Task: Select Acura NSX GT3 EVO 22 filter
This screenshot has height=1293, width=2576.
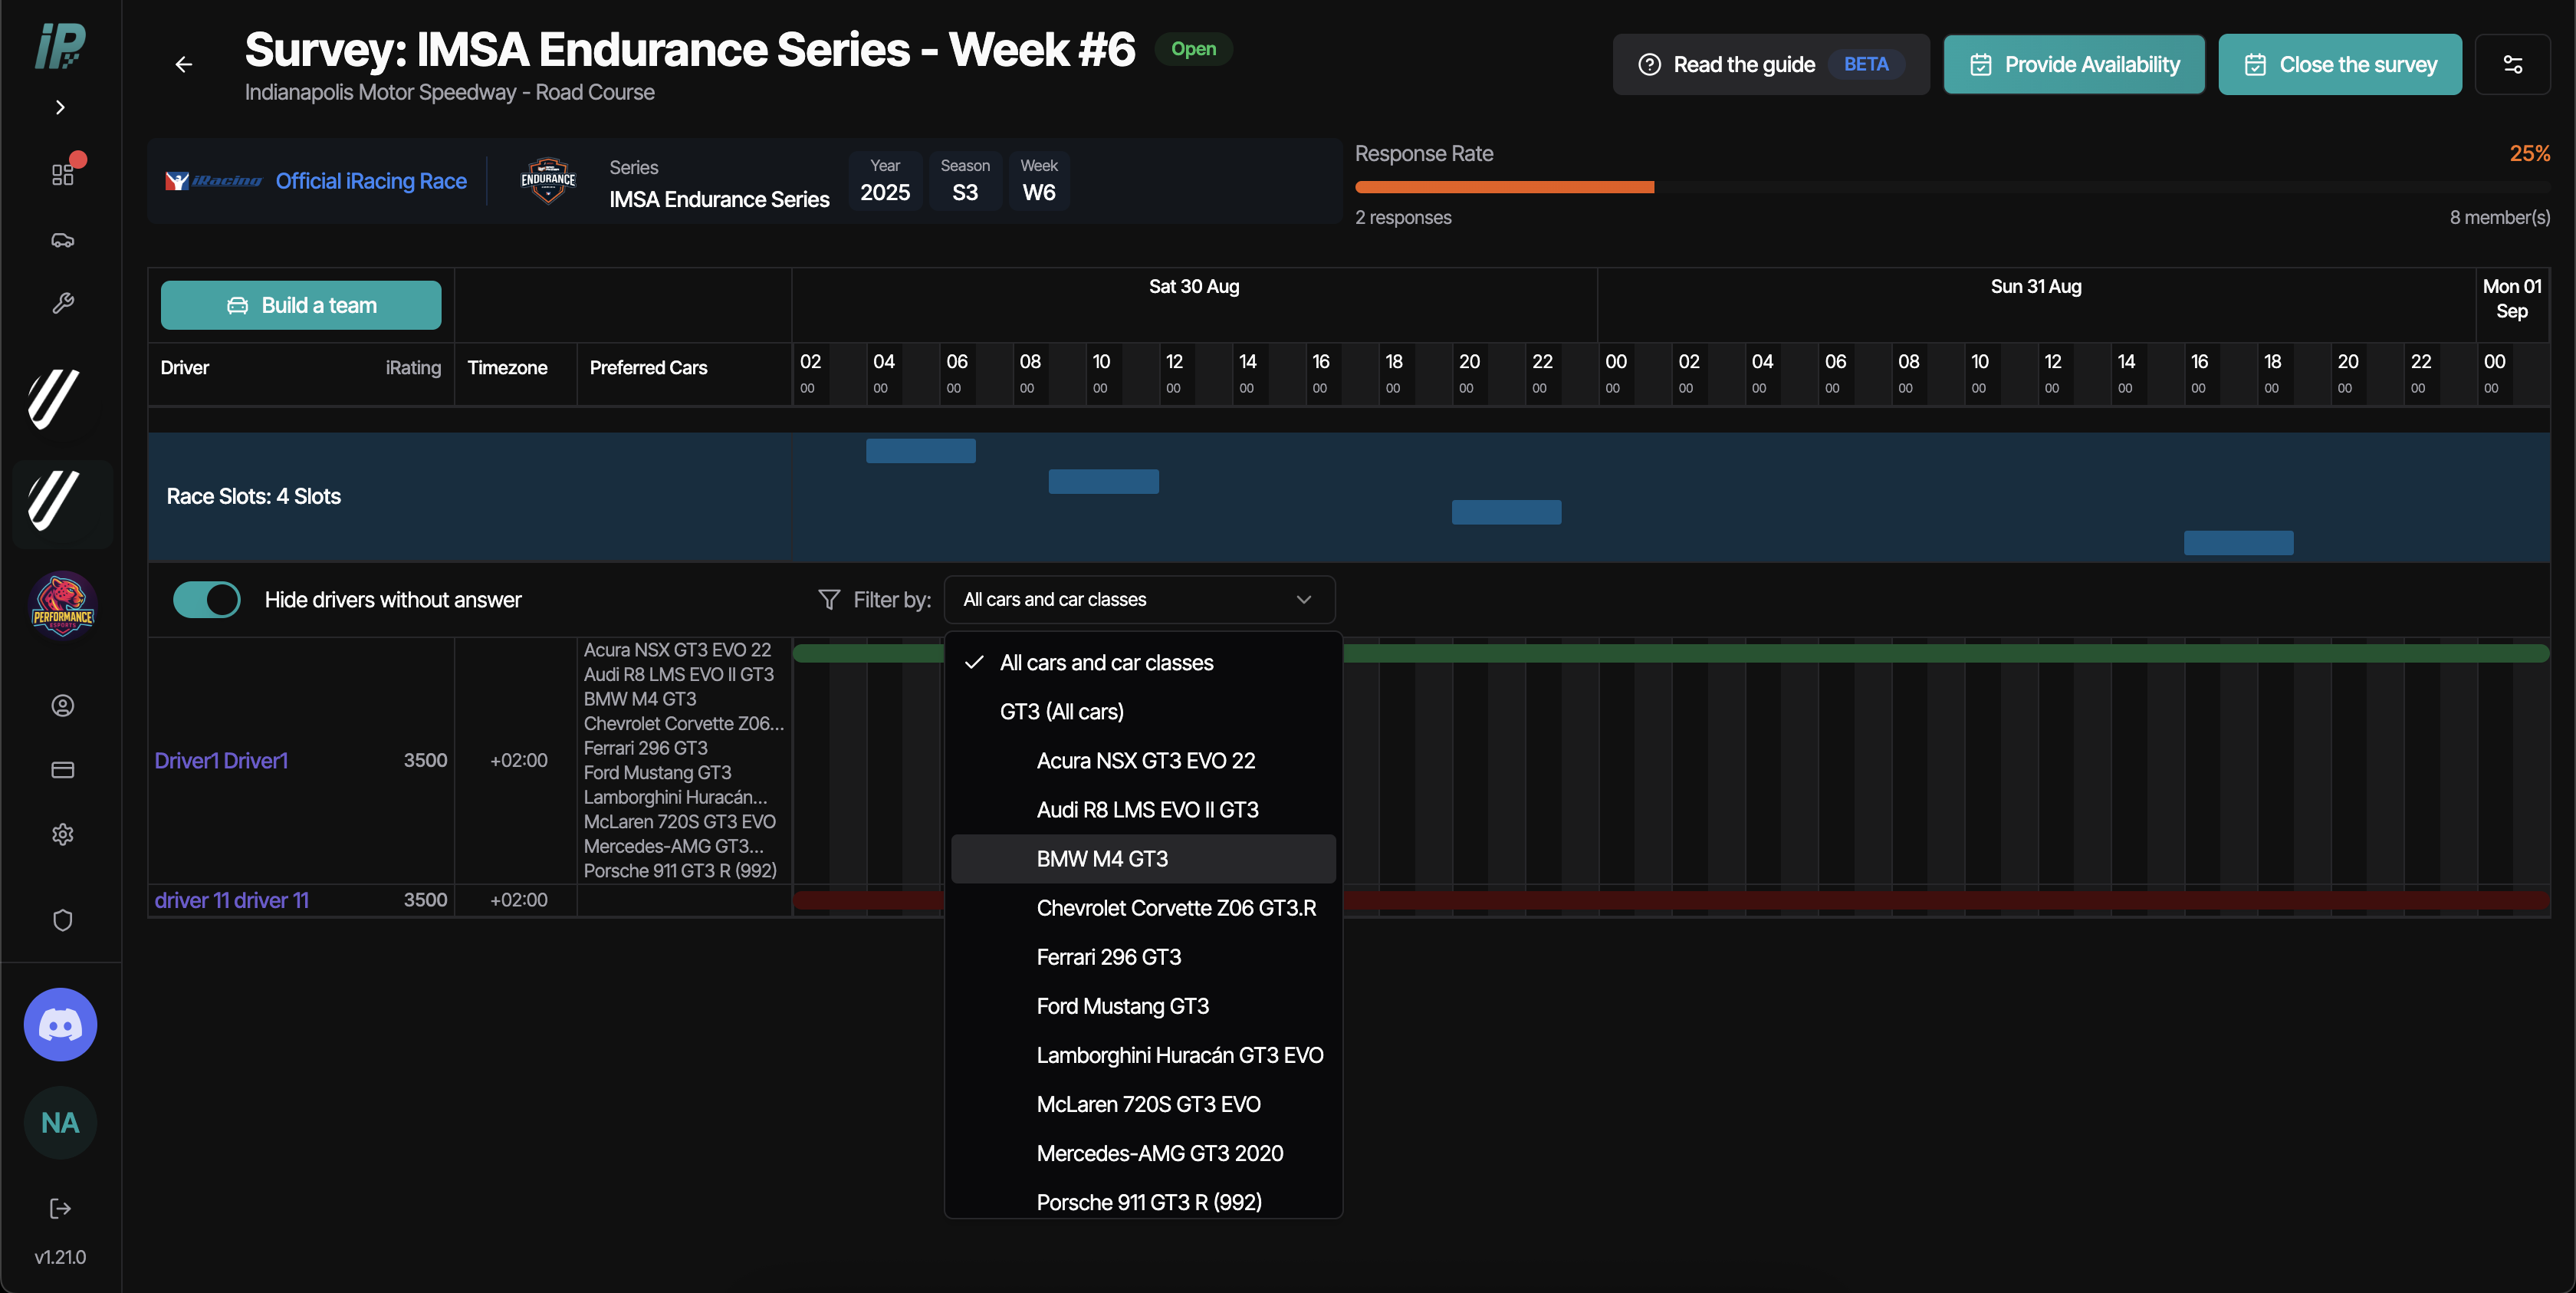Action: 1143,760
